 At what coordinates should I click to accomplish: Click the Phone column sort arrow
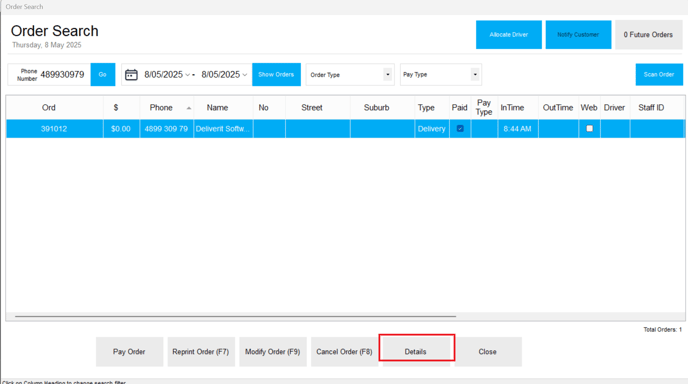tap(189, 108)
